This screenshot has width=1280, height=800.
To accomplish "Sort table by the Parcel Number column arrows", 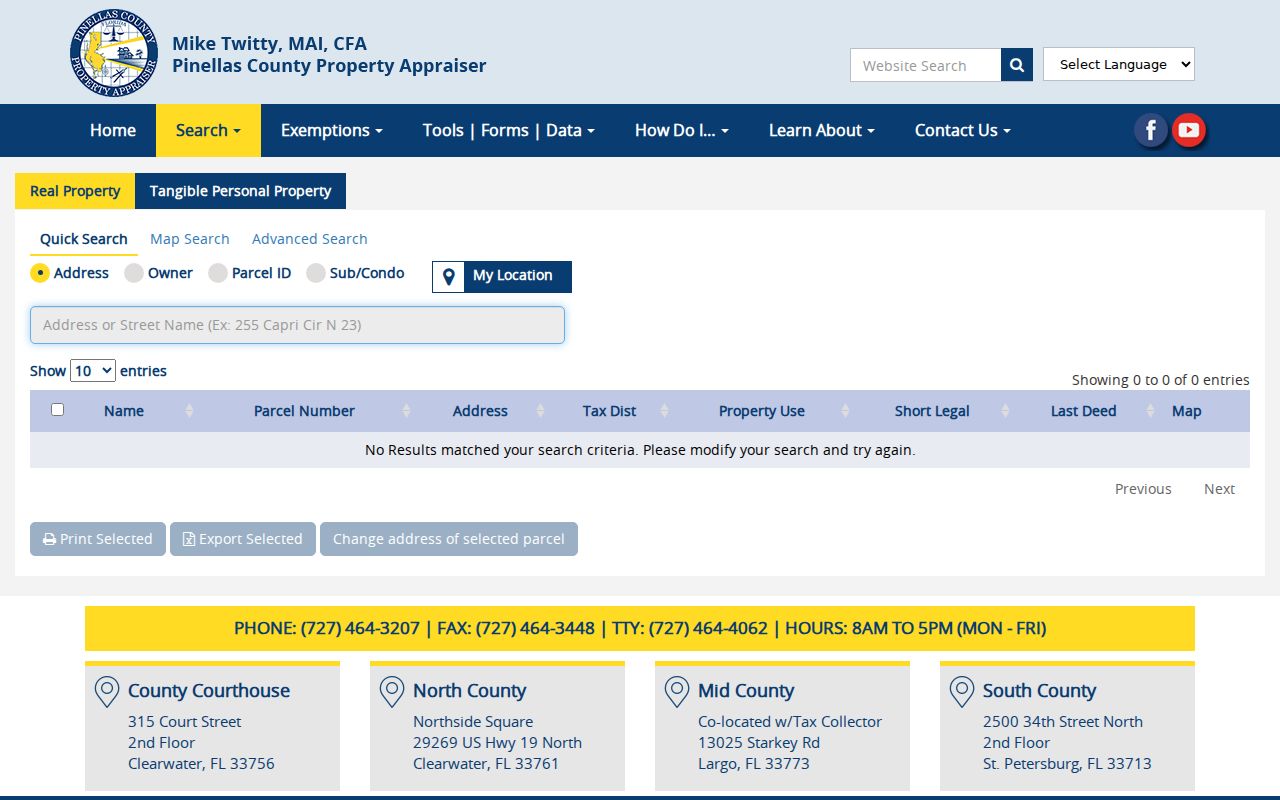I will click(406, 411).
